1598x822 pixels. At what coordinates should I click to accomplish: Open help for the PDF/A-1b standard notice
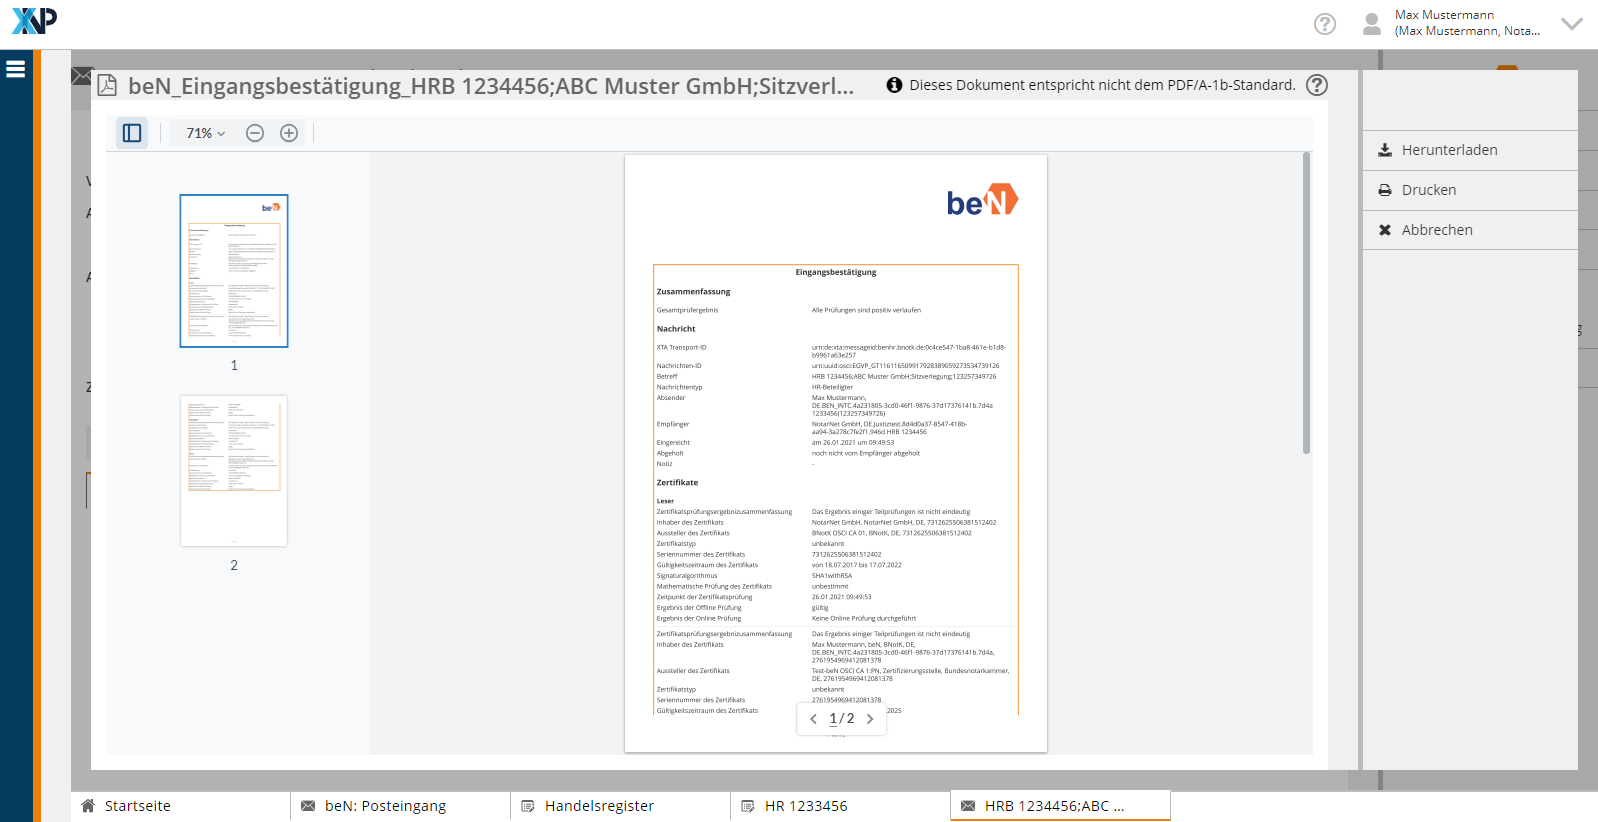click(1317, 85)
